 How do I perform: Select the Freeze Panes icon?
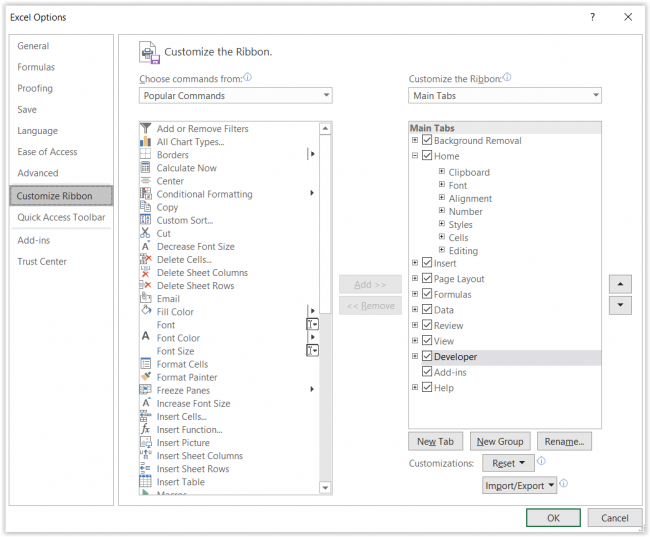point(146,390)
